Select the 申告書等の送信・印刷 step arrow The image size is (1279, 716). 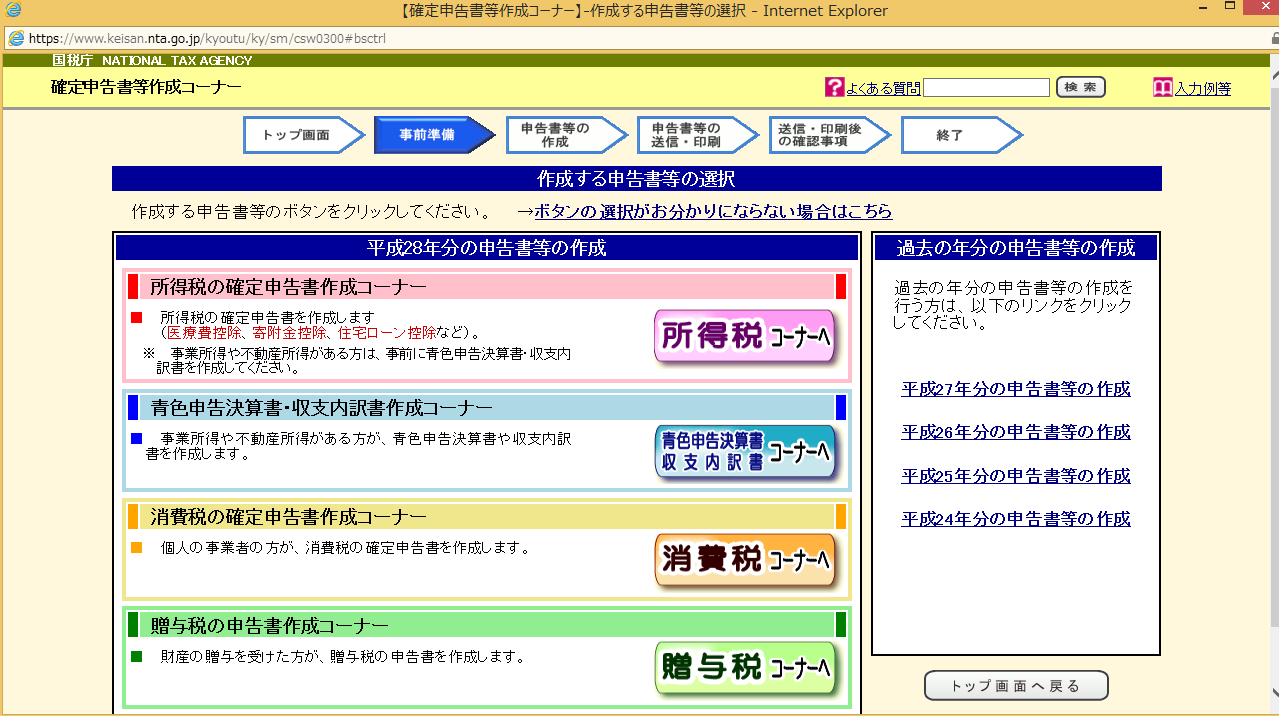pos(699,135)
